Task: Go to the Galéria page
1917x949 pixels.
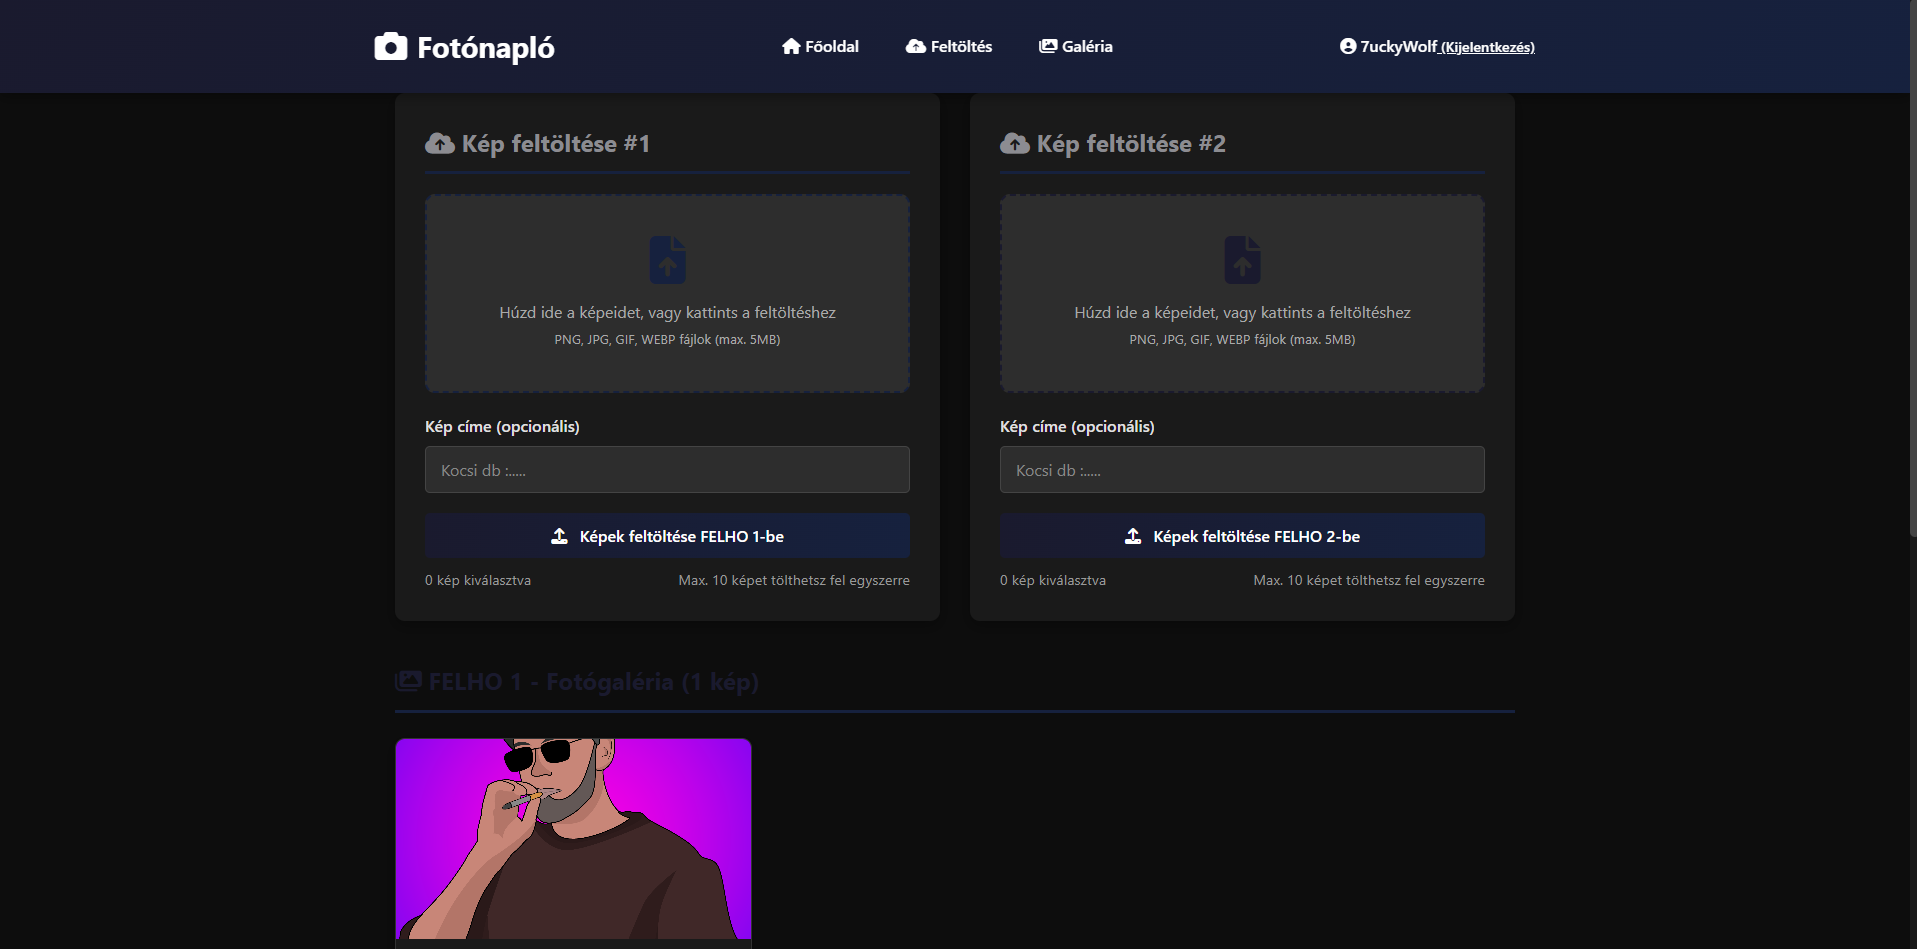Action: [1076, 46]
